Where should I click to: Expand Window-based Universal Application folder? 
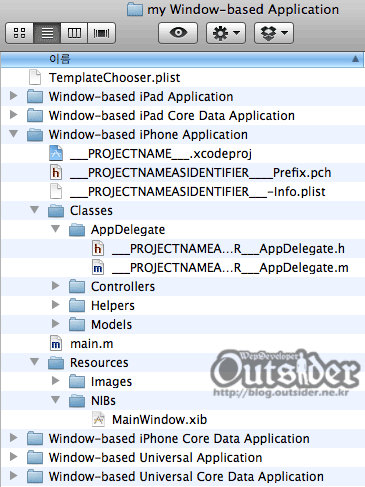tap(14, 457)
